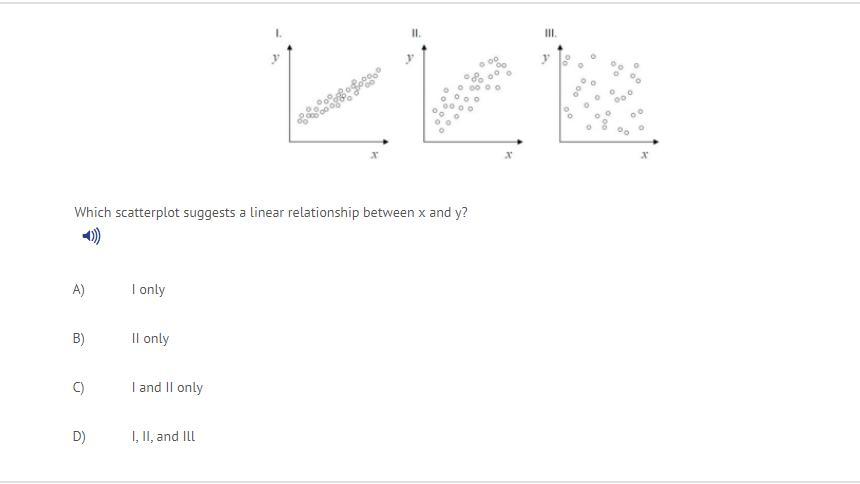Play the question audio with the speaker icon
Image resolution: width=860 pixels, height=484 pixels.
point(92,236)
